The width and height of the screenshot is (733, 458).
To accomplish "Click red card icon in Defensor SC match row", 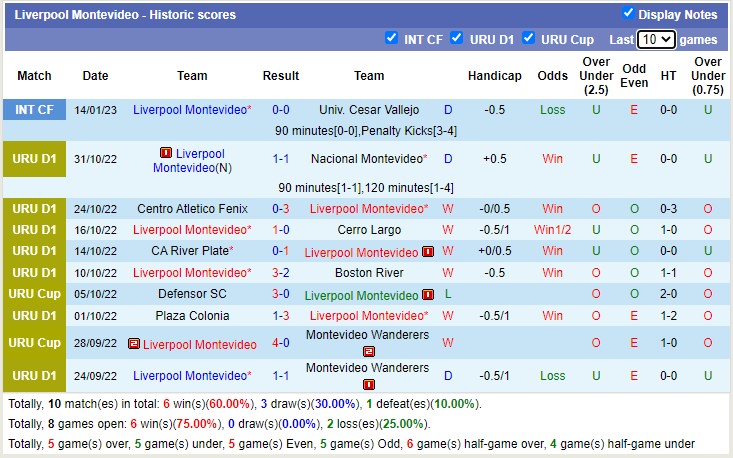I will pos(428,295).
